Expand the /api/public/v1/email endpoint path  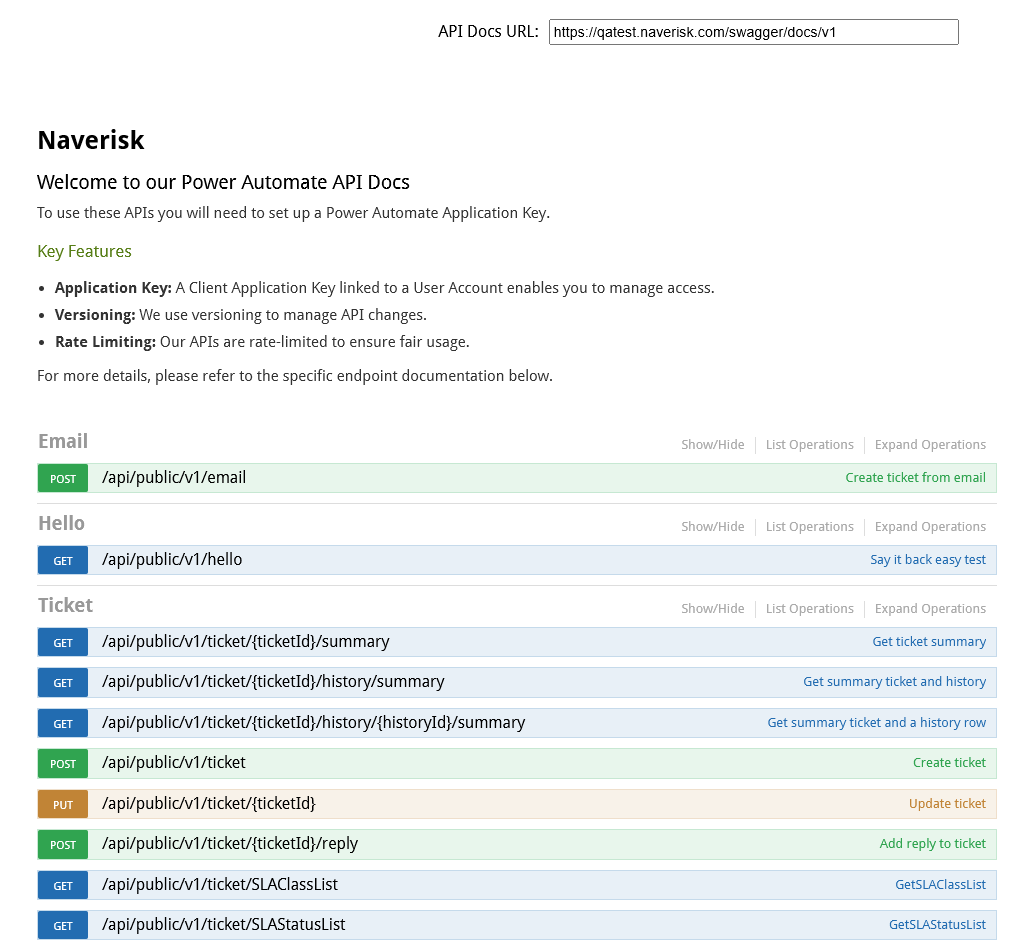[174, 478]
